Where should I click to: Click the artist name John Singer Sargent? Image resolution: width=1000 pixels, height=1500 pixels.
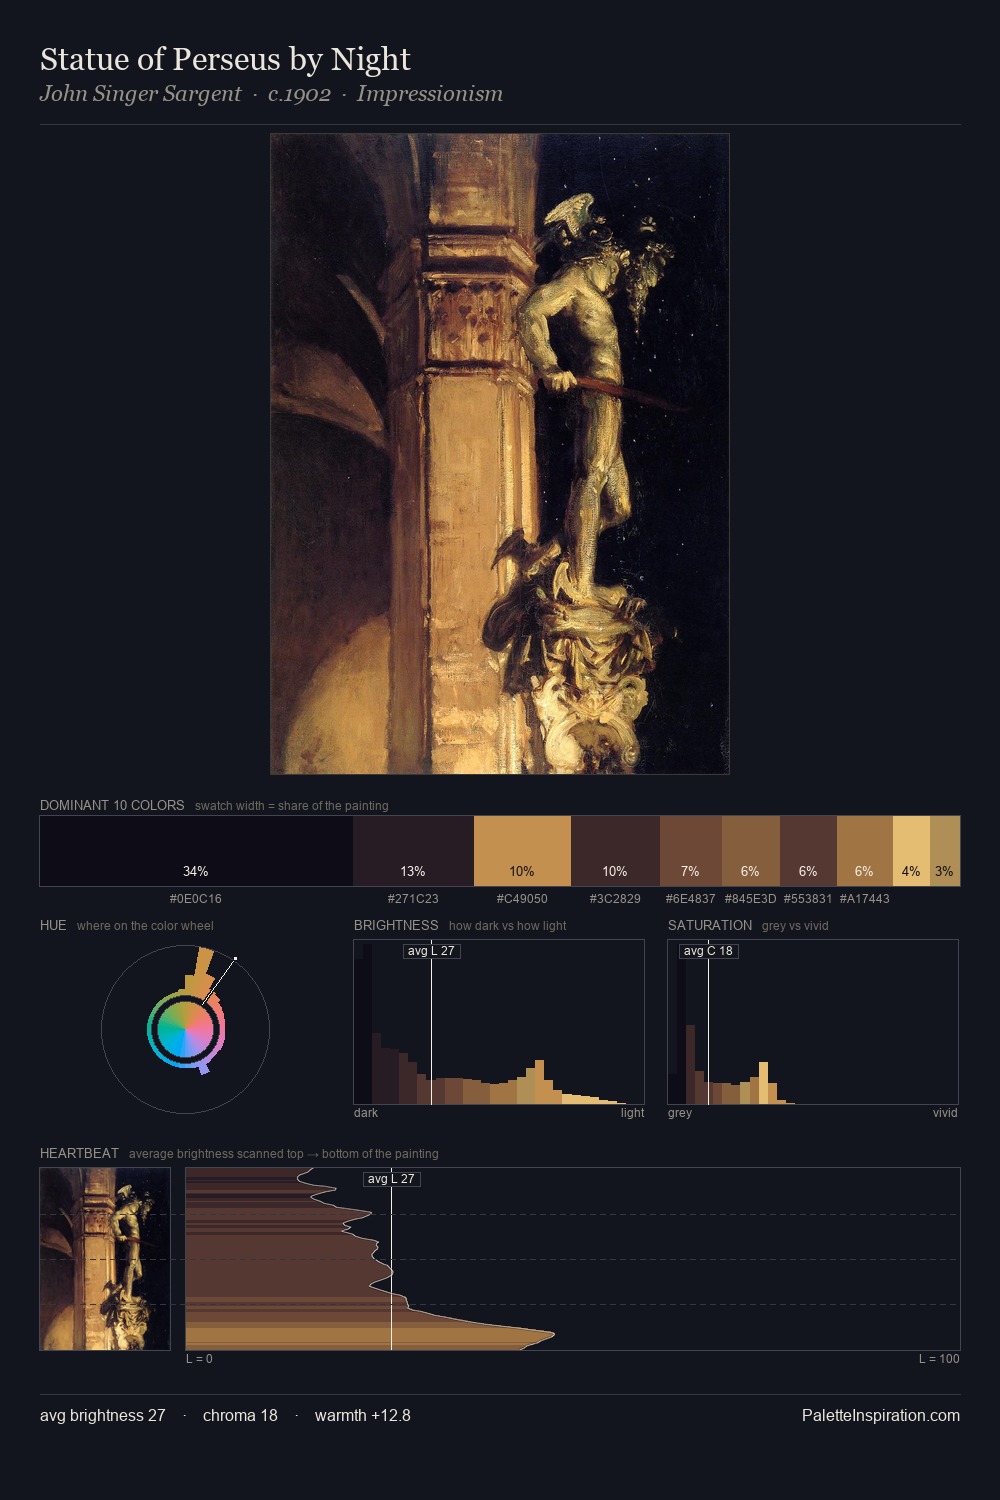140,94
